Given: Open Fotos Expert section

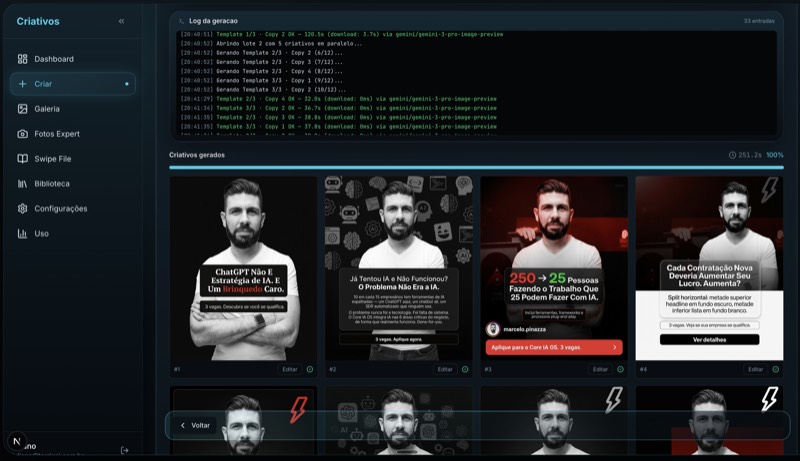Looking at the screenshot, I should coord(72,134).
